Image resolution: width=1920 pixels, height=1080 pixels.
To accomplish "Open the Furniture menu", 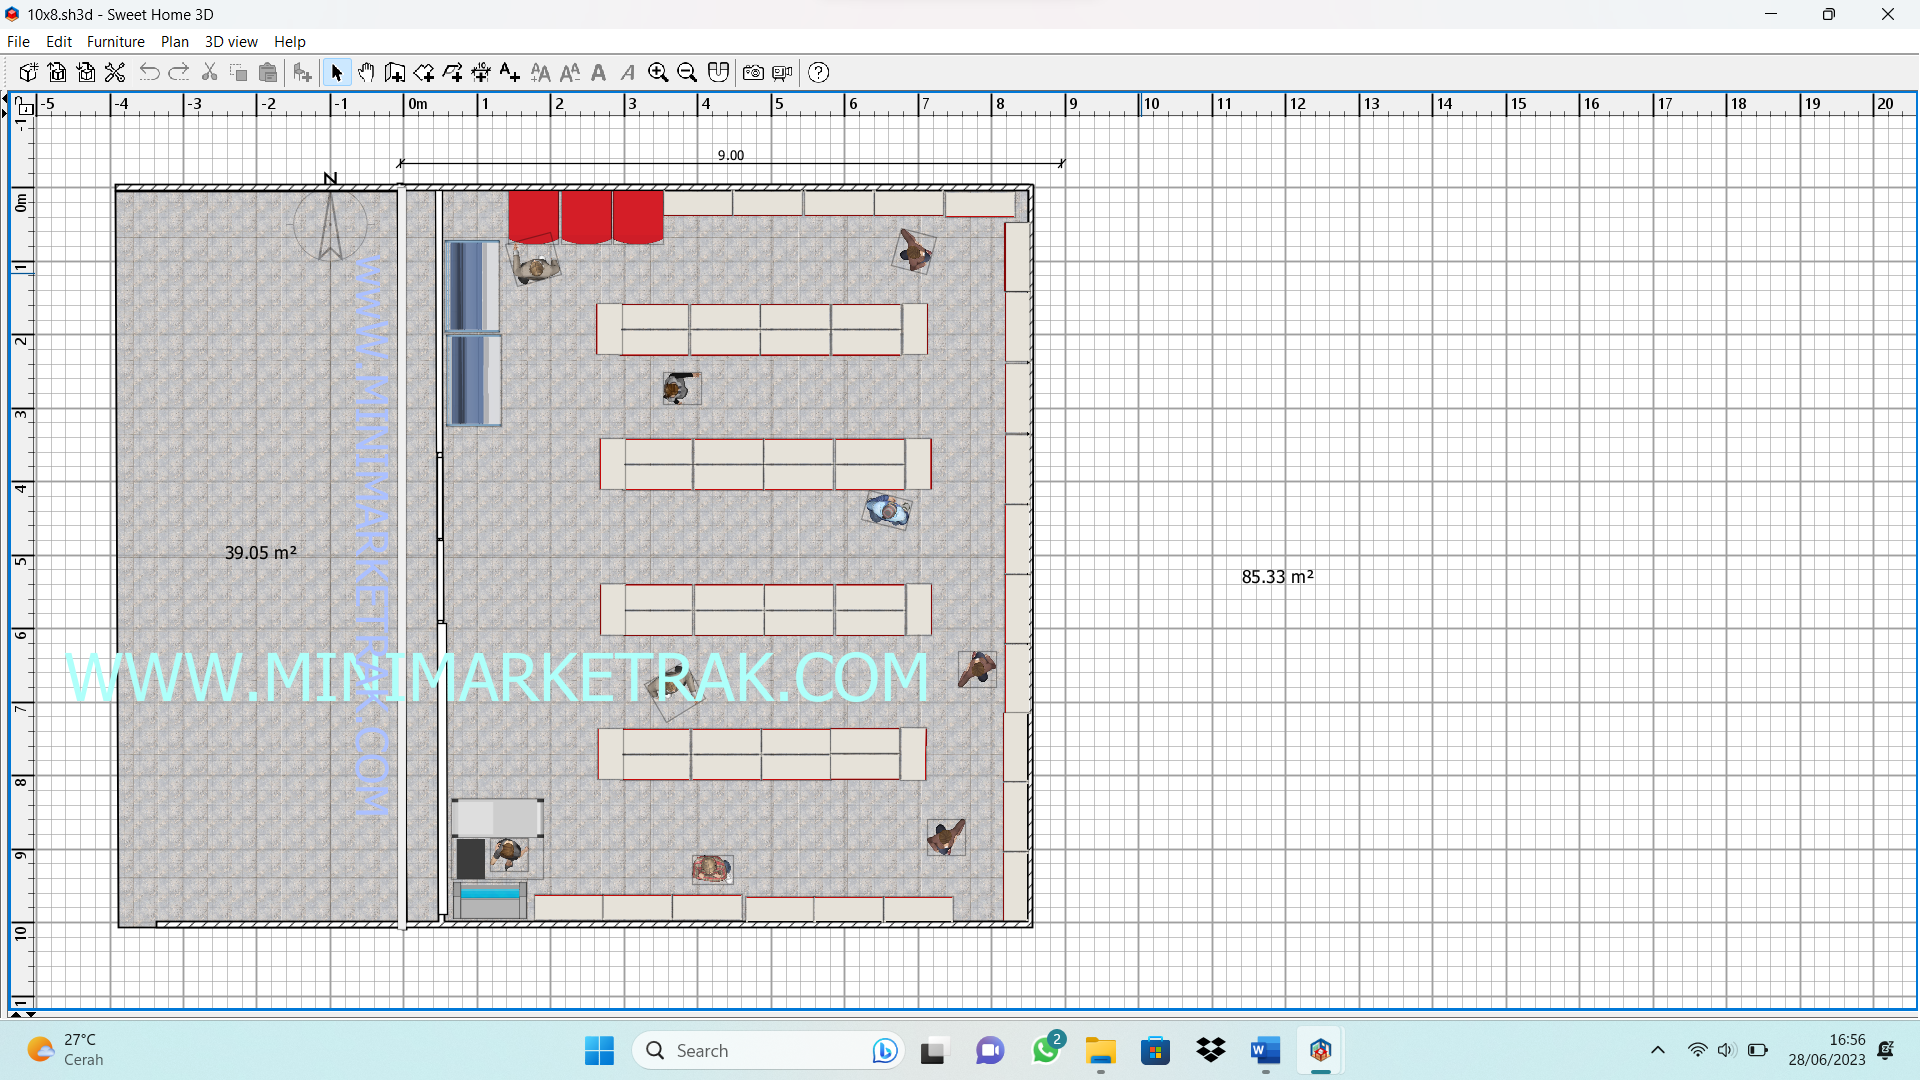I will coord(115,41).
